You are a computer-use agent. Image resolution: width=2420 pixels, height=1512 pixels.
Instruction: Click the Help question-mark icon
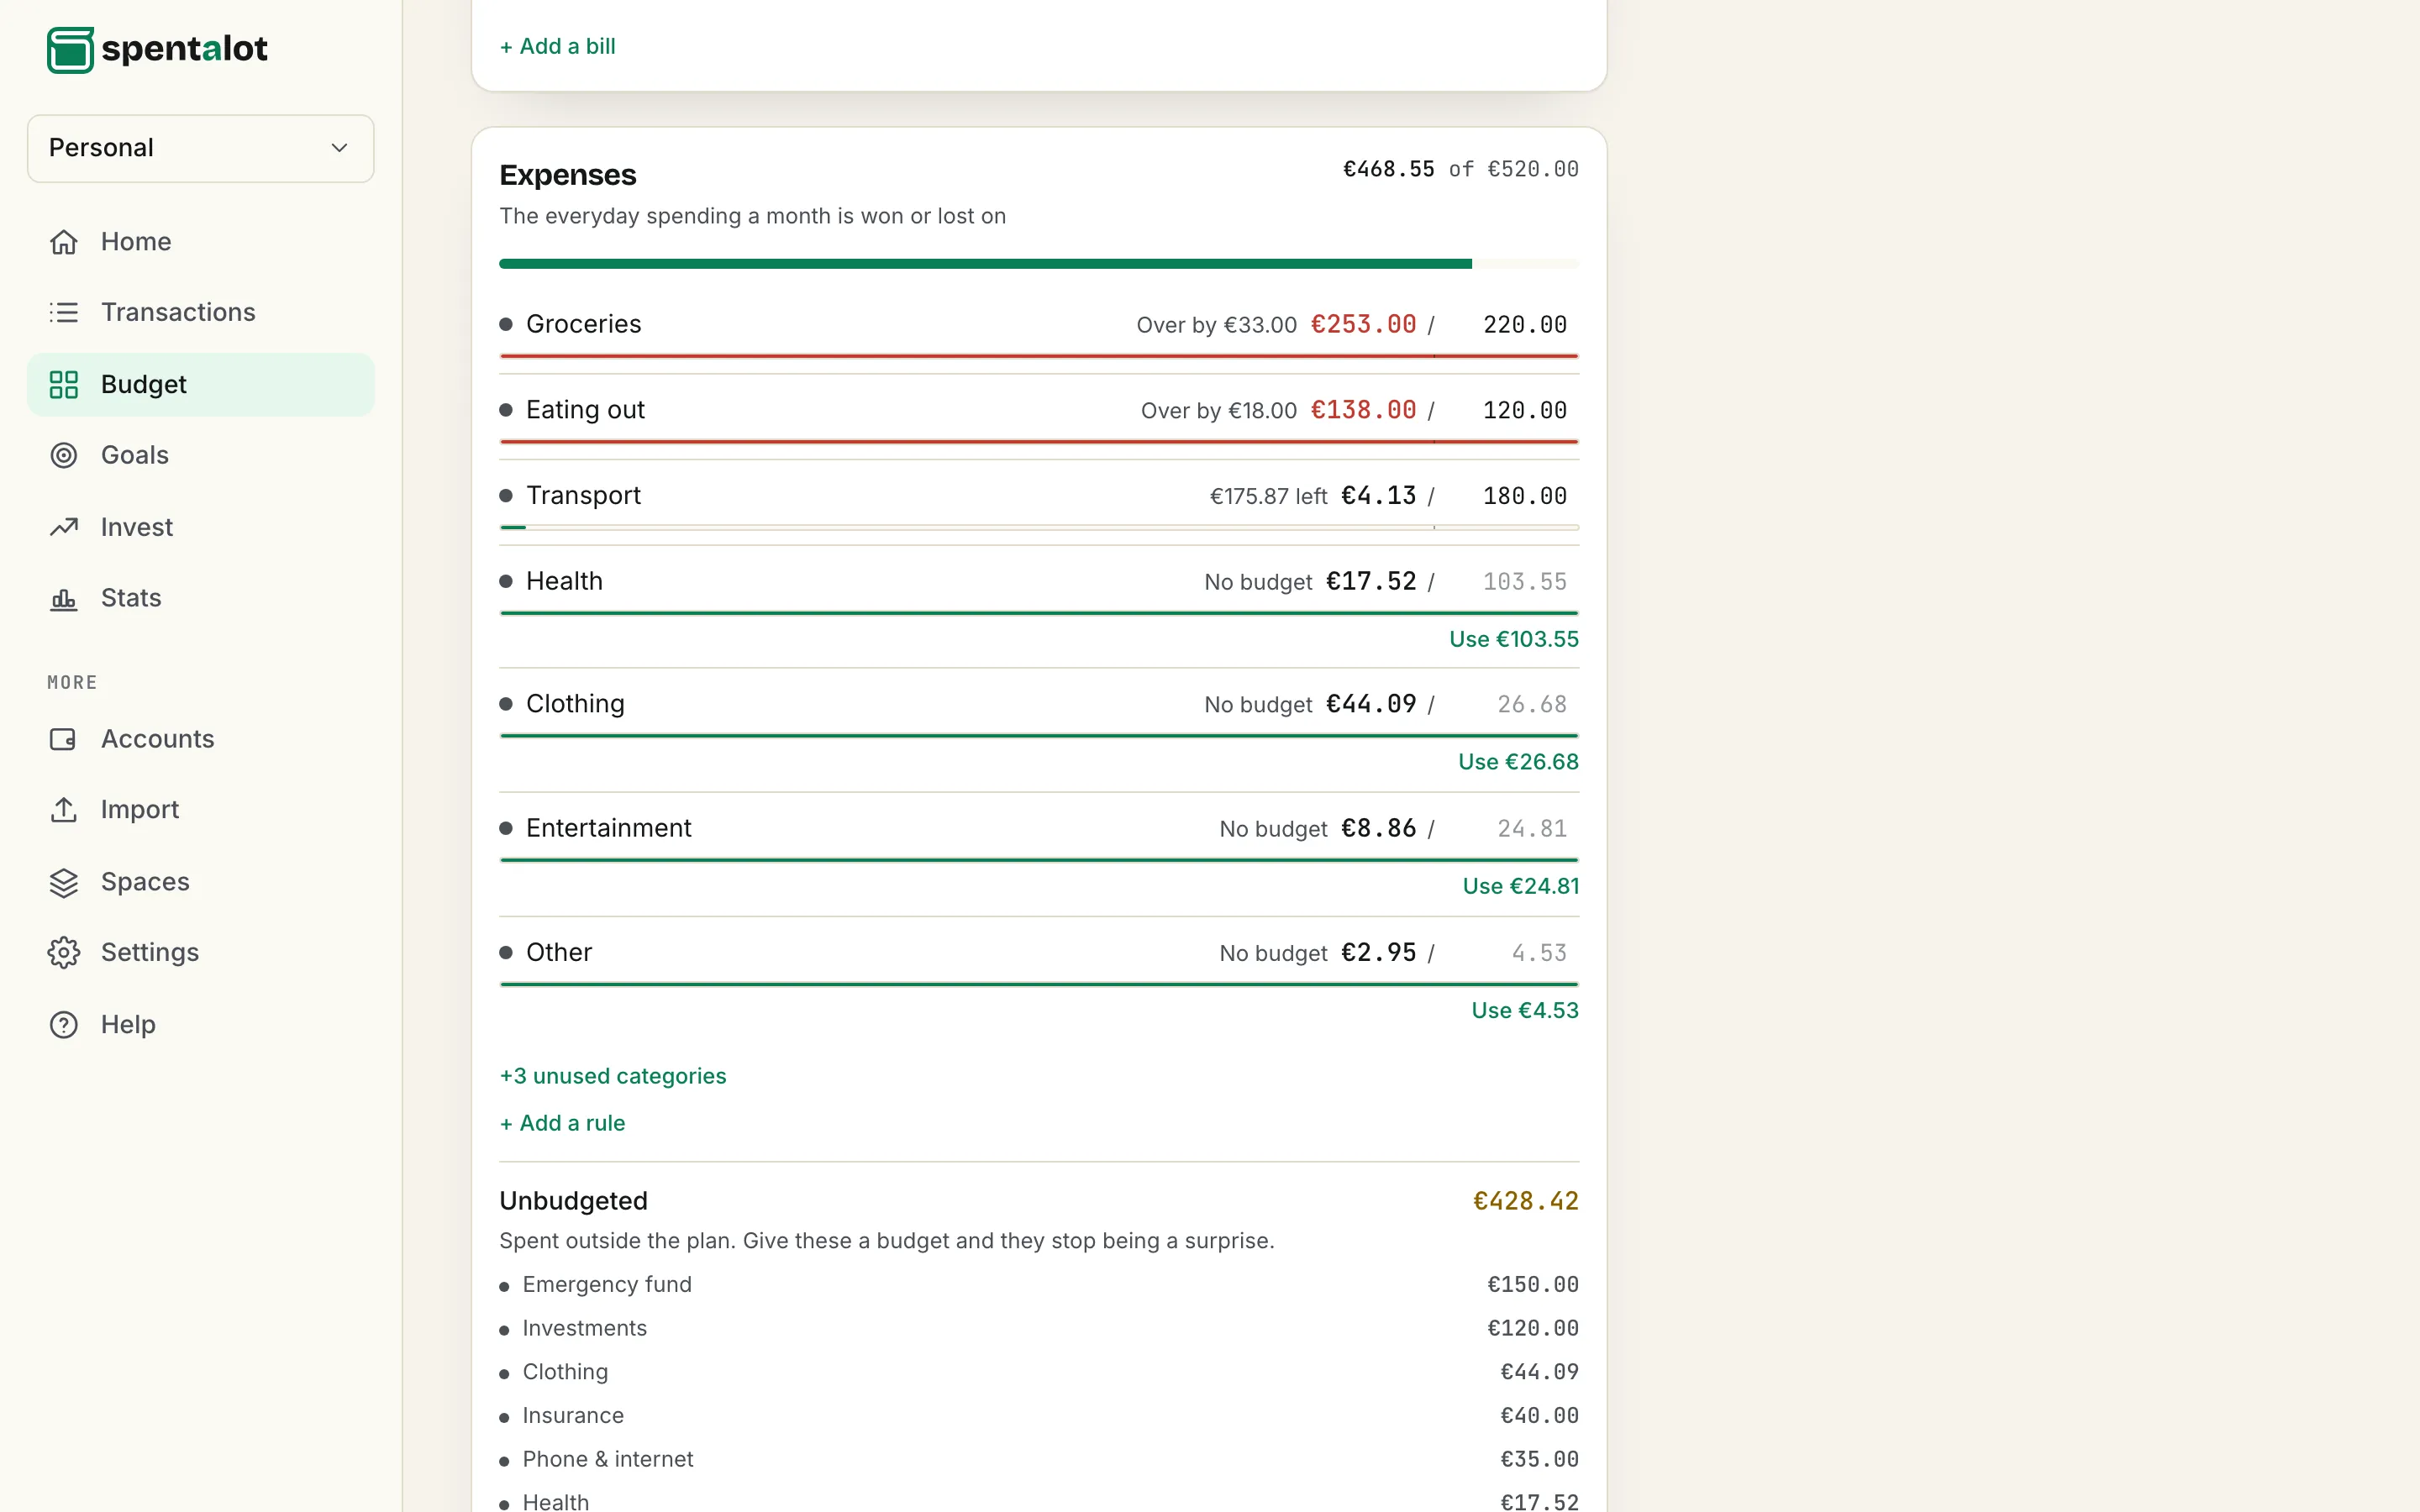click(x=64, y=1025)
